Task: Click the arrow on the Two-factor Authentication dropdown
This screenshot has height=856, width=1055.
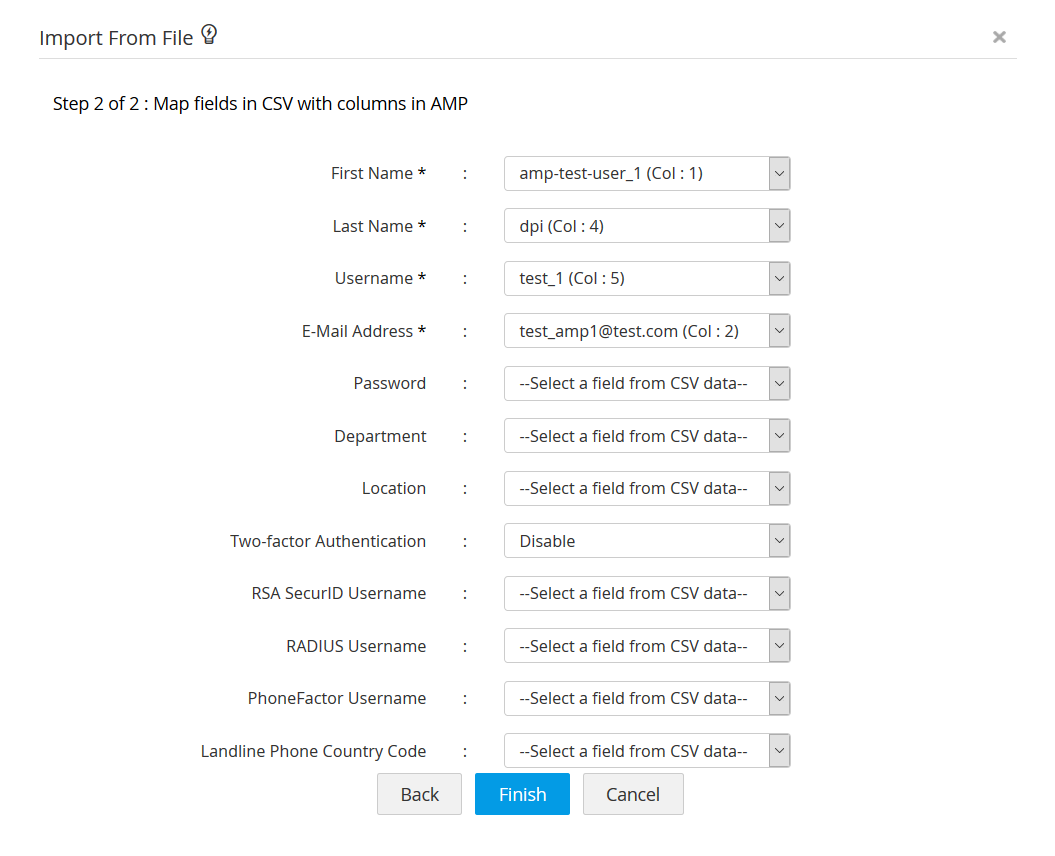Action: (x=779, y=541)
